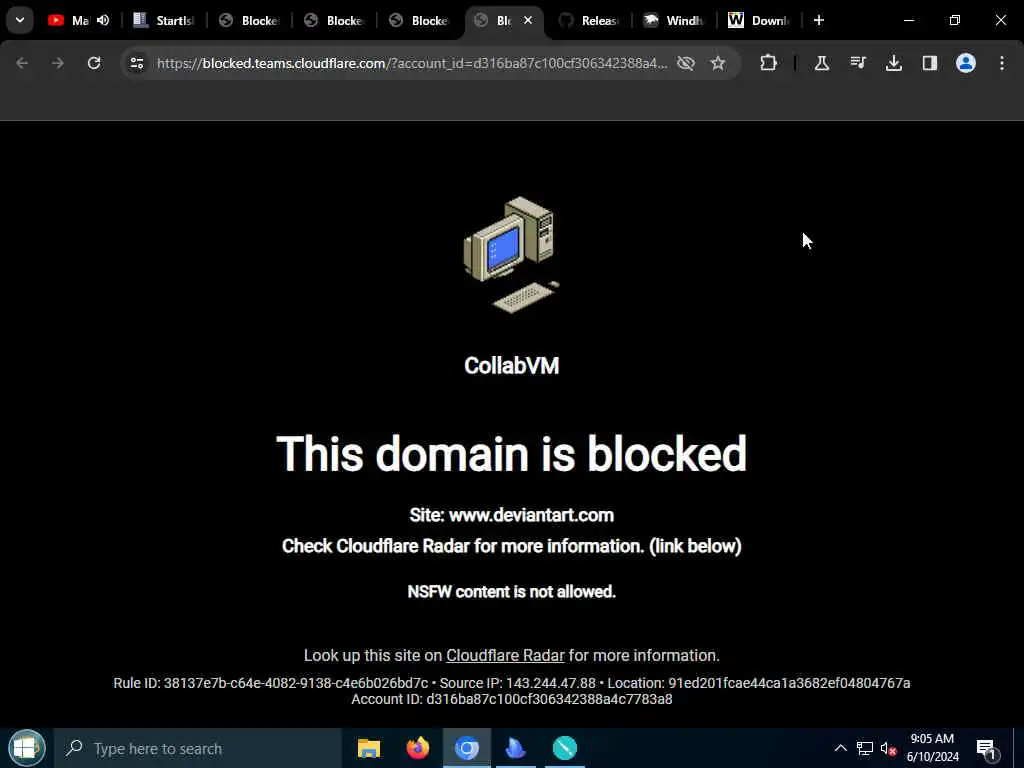Switch to the StartIsBack tab
Viewport: 1024px width, 768px height.
tap(165, 20)
